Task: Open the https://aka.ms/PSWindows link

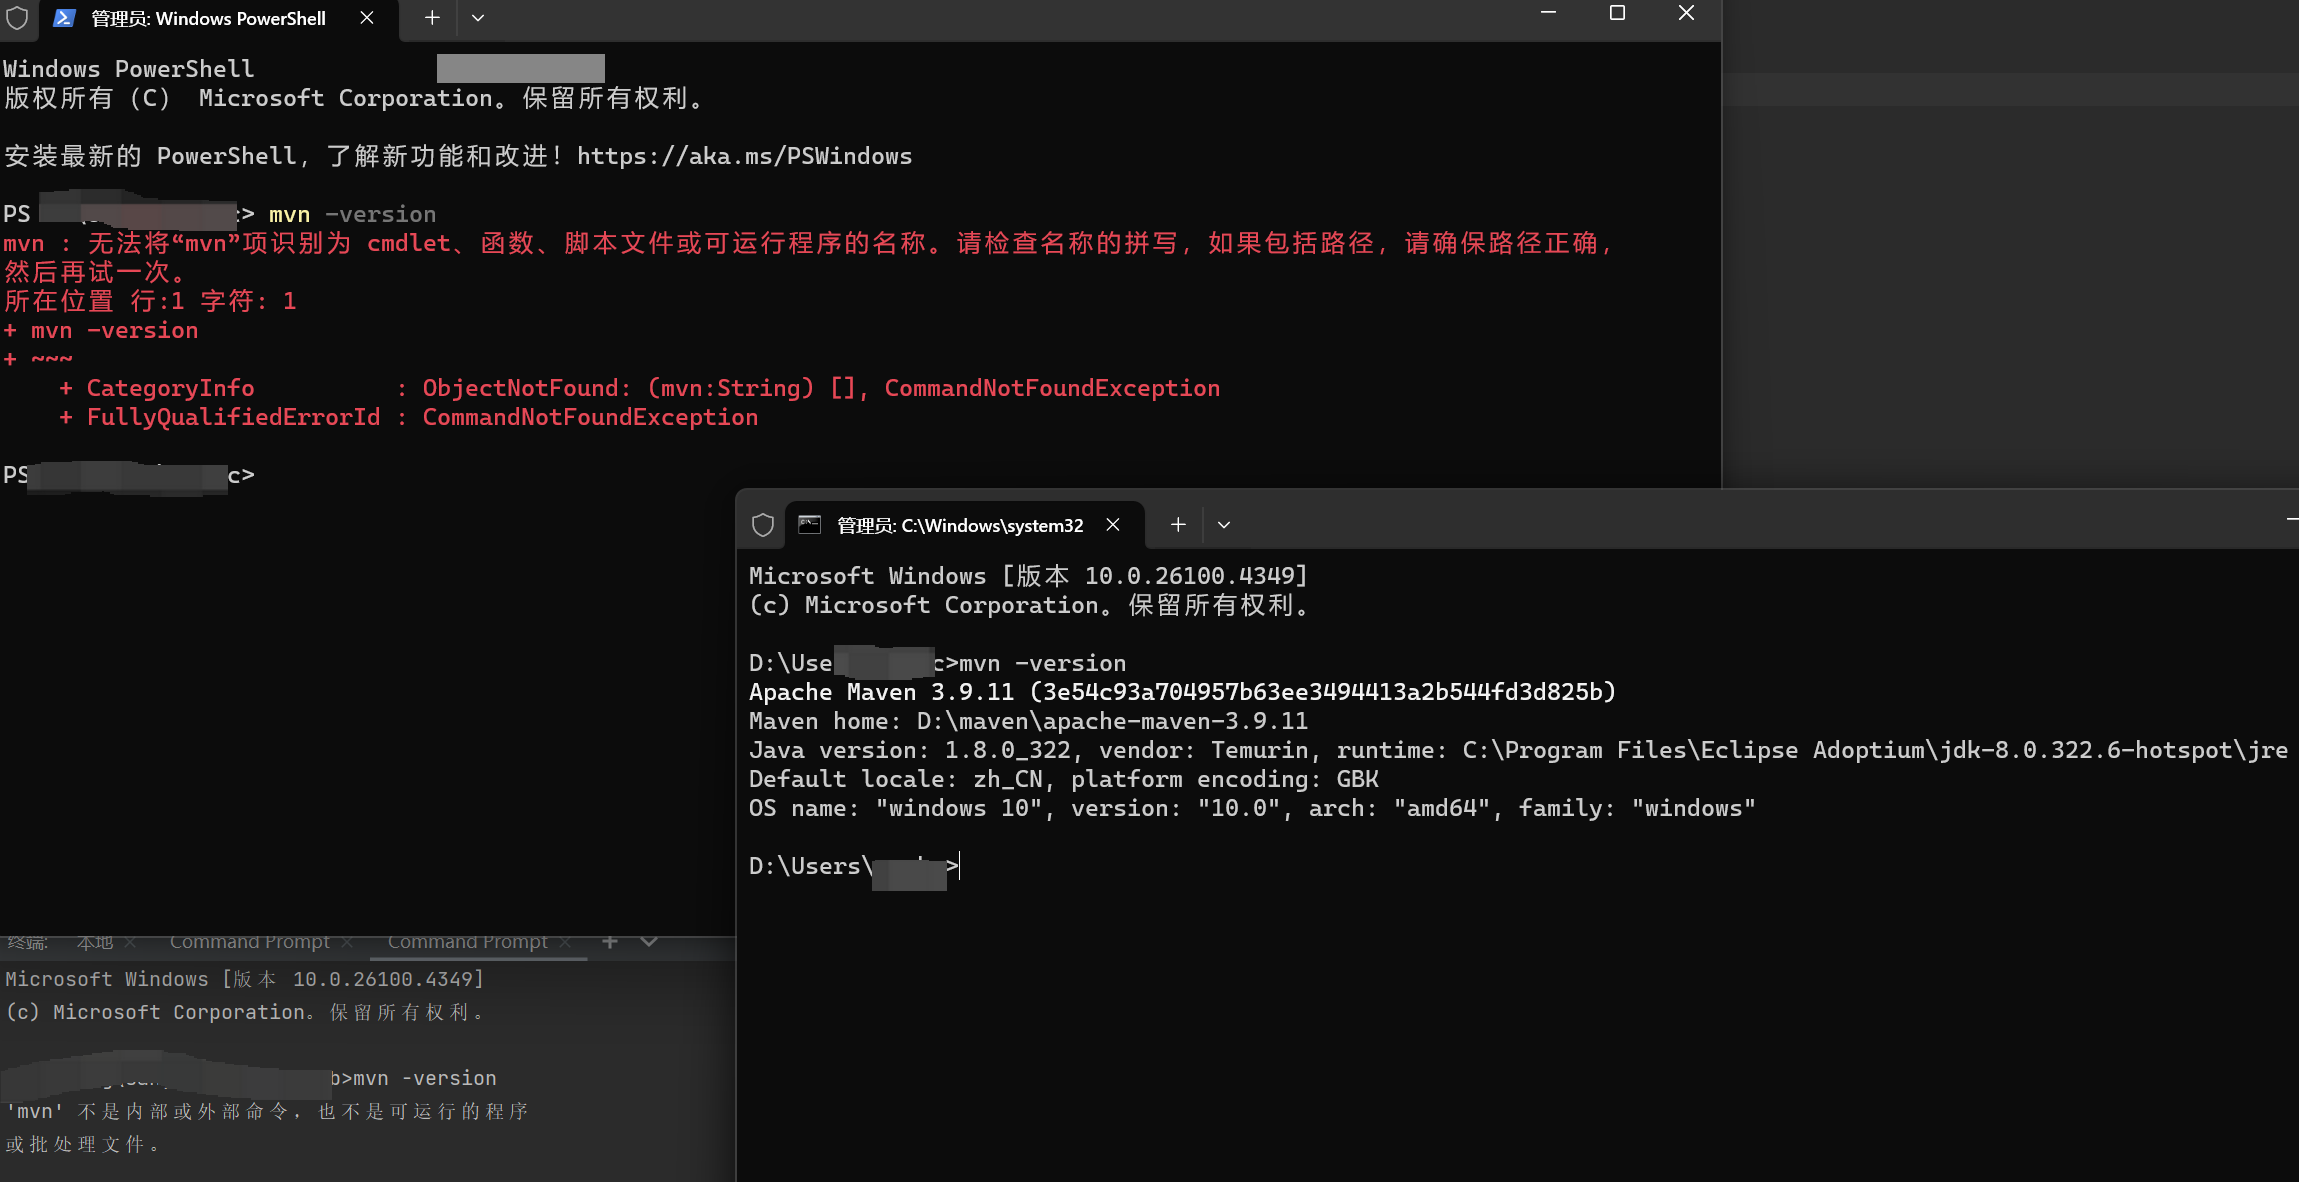Action: click(x=744, y=156)
